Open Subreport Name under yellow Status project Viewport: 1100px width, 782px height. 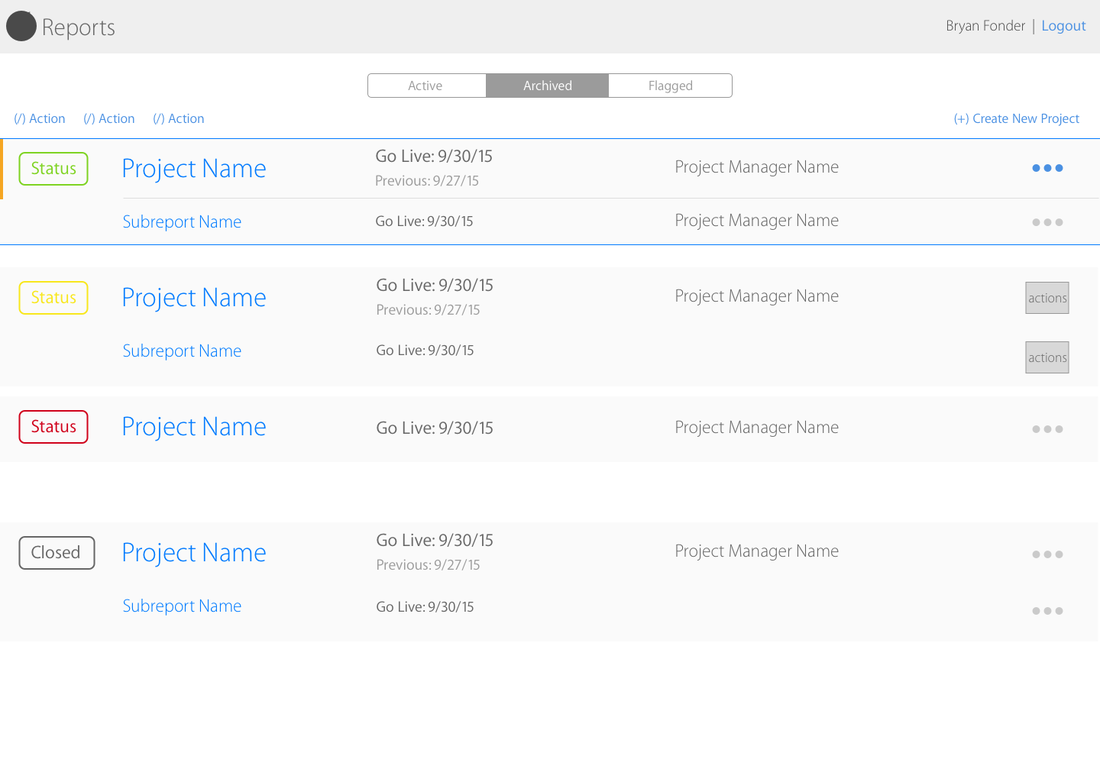[x=182, y=351]
